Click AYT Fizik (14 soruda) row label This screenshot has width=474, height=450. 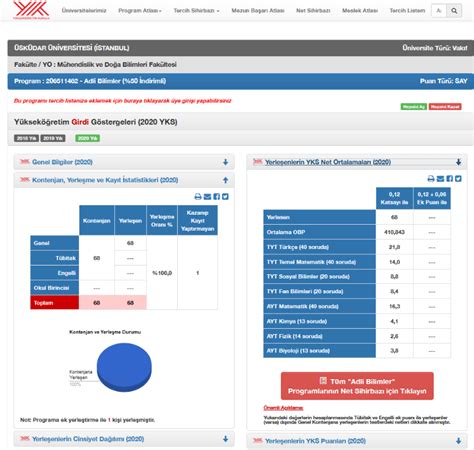tap(319, 336)
